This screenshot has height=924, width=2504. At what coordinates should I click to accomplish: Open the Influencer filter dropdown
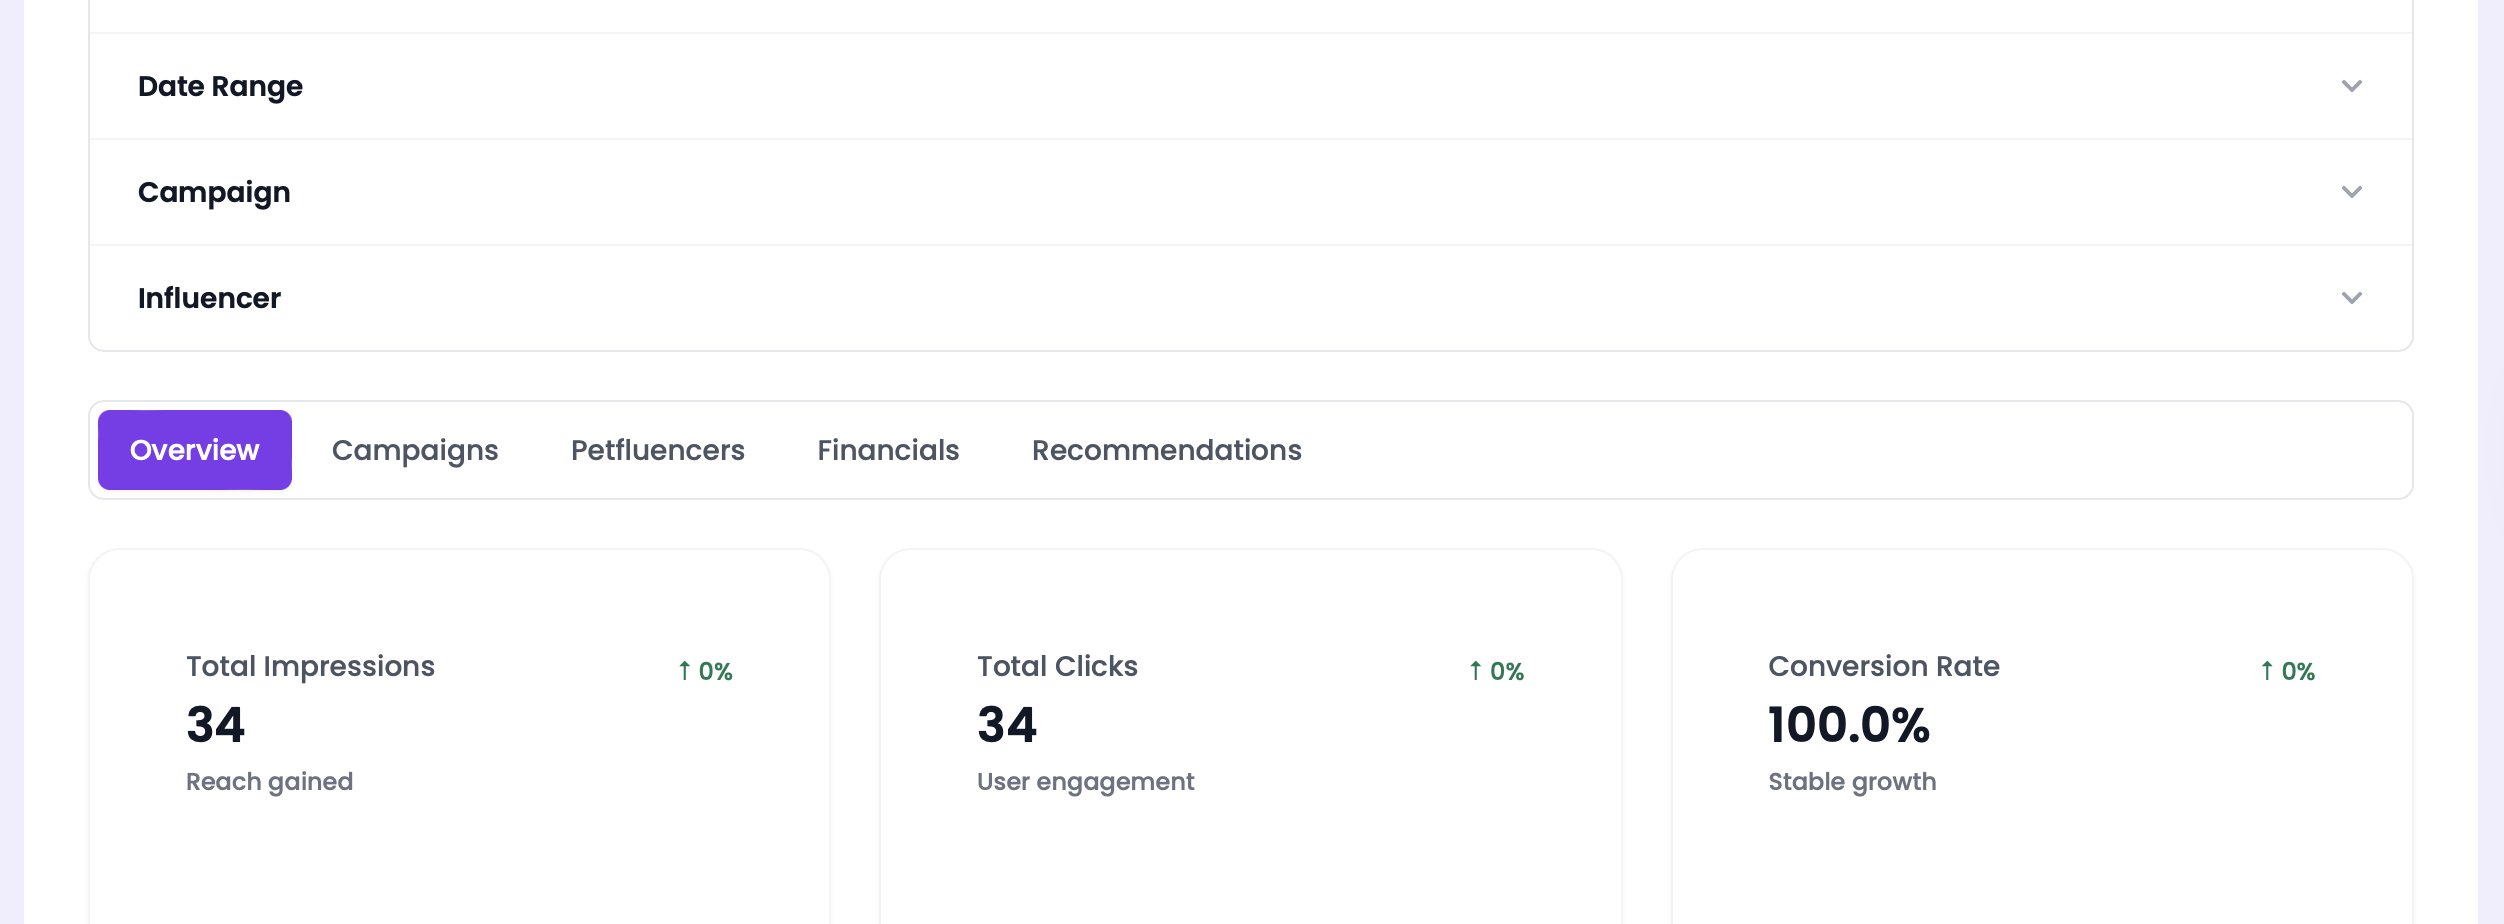click(x=209, y=297)
